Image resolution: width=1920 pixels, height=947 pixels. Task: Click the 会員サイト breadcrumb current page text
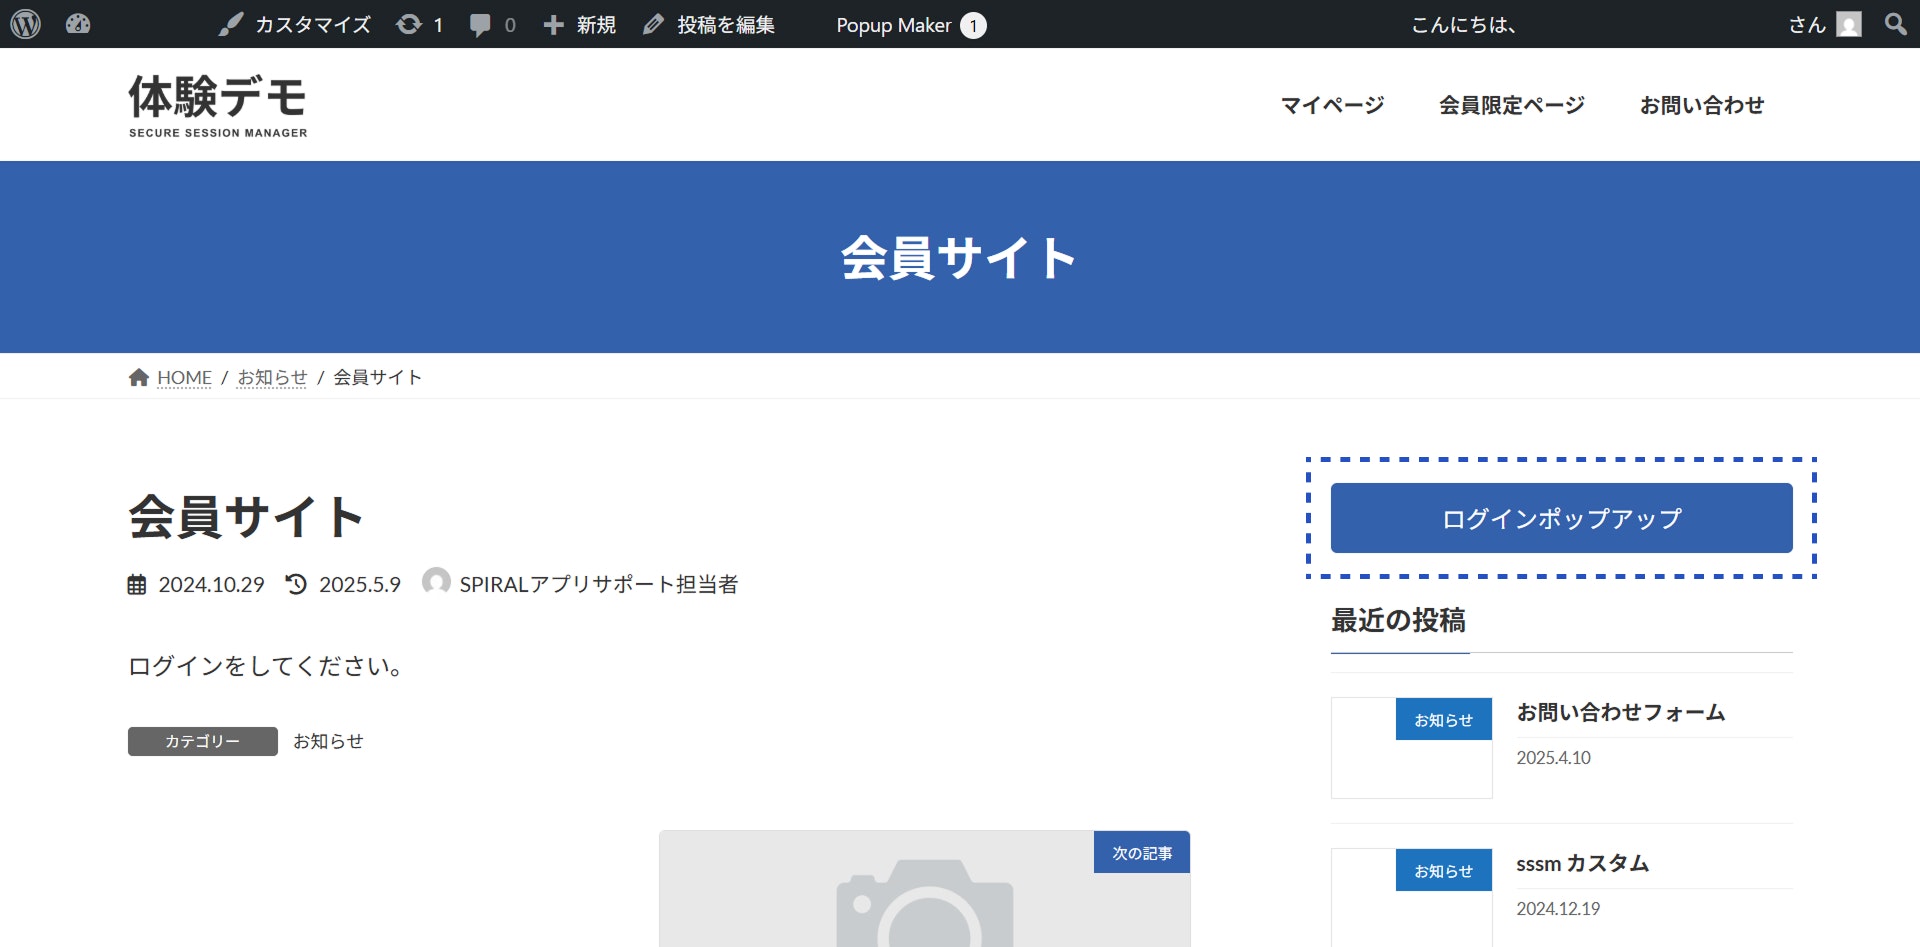coord(378,377)
